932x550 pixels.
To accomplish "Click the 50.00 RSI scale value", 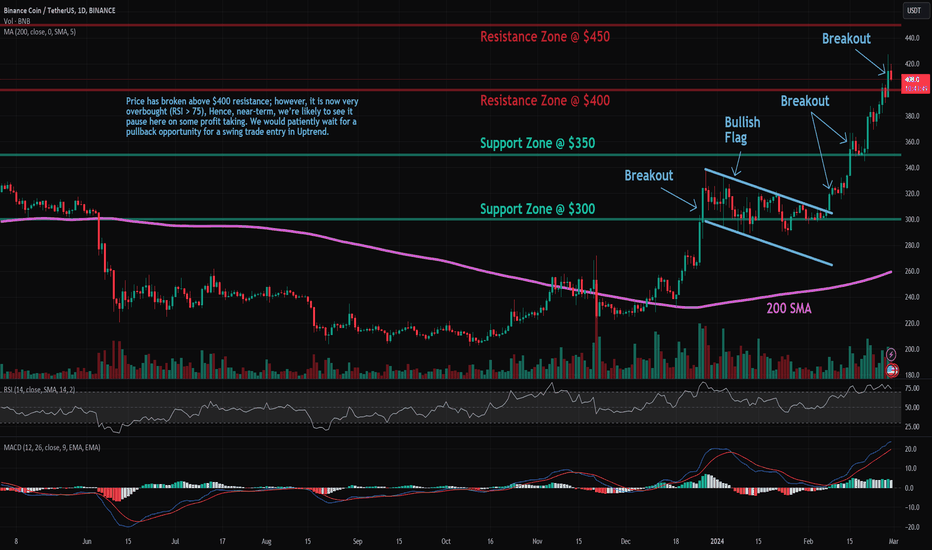I will pyautogui.click(x=912, y=408).
